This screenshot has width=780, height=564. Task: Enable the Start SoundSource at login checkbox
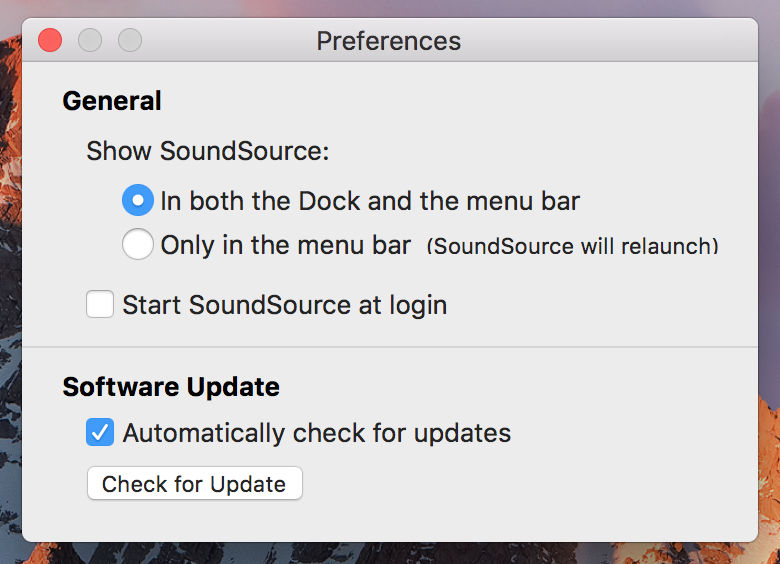point(100,304)
